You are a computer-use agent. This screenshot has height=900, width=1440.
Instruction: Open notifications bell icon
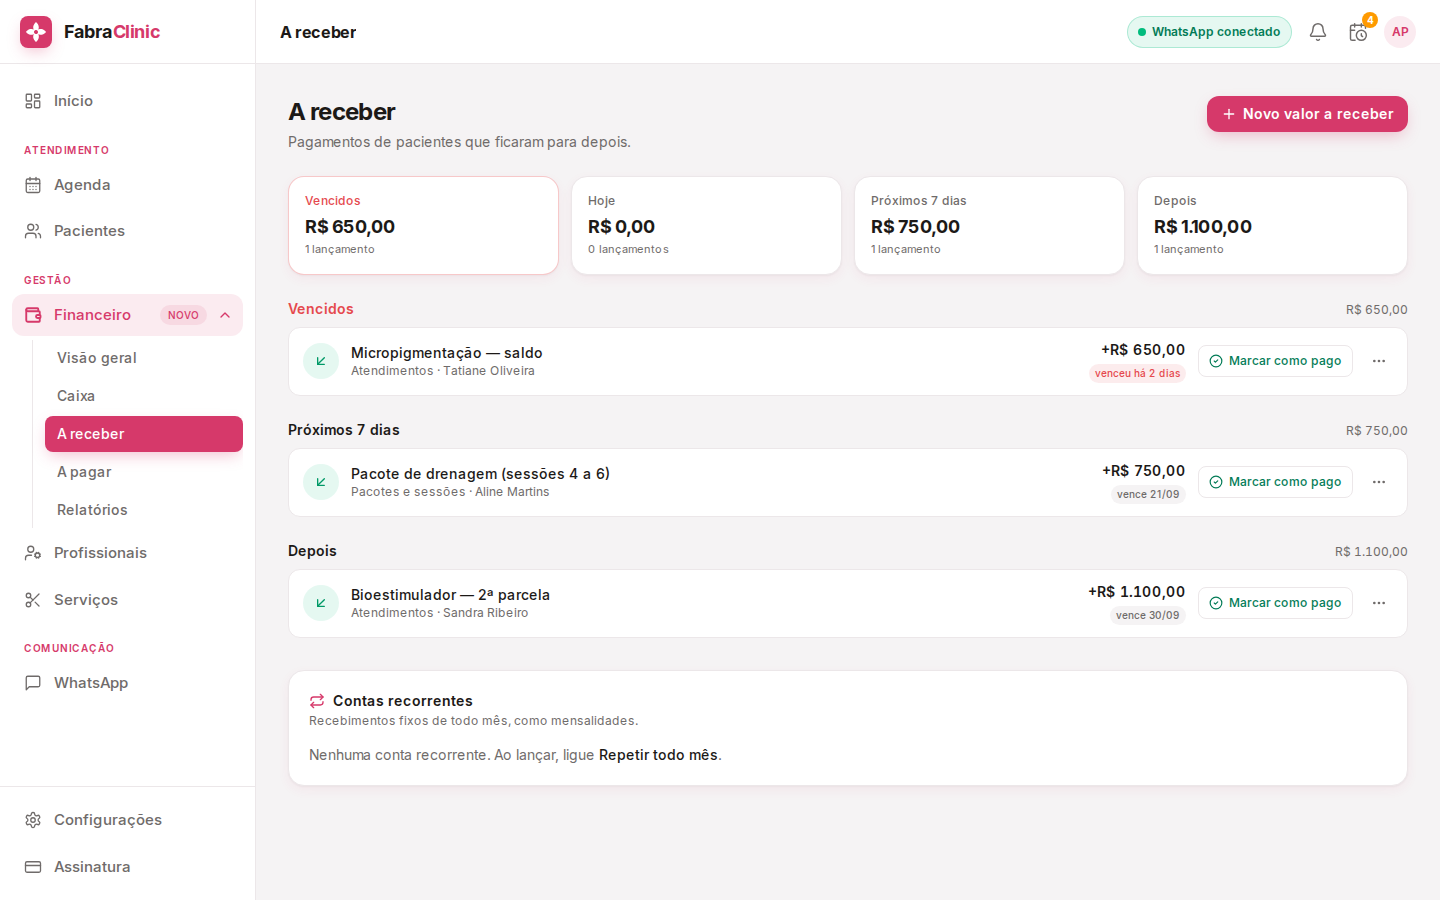(1318, 32)
